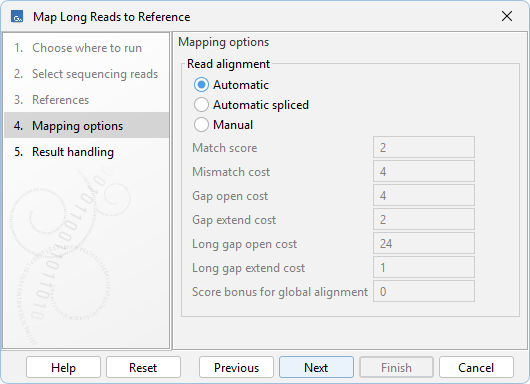Proceed with the Next button

pos(316,367)
